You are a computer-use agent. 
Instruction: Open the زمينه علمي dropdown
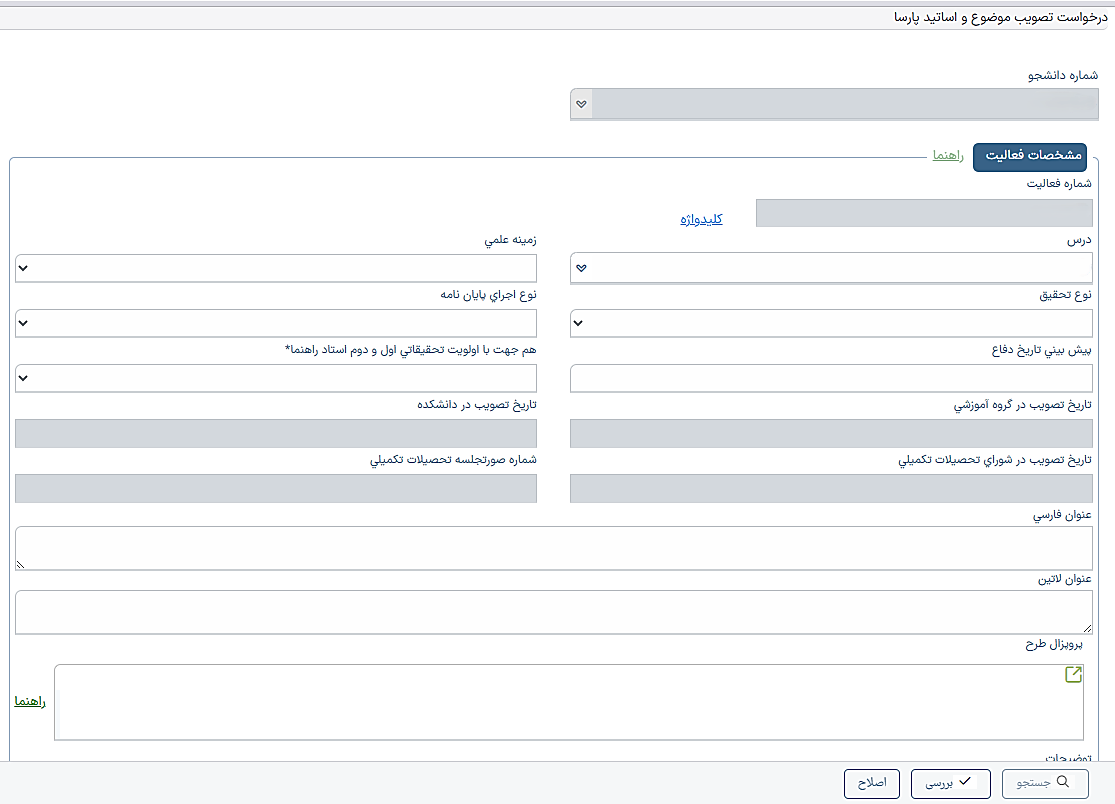tap(276, 268)
